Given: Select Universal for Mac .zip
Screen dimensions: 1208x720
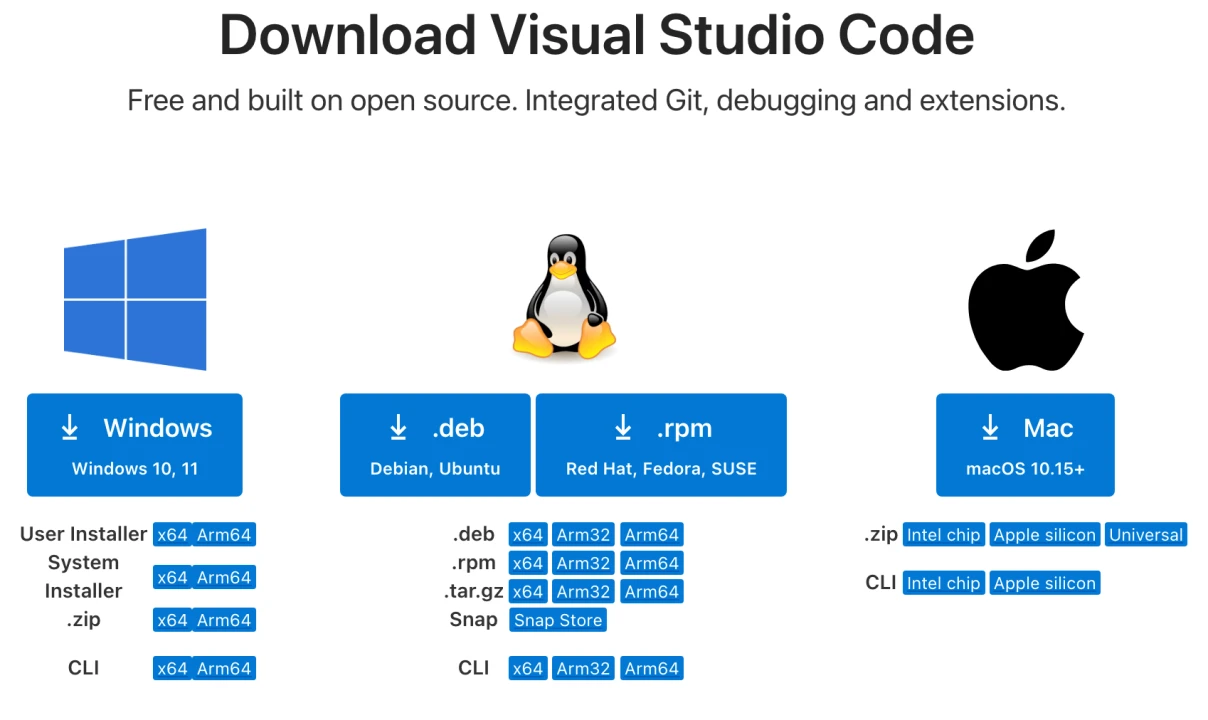Looking at the screenshot, I should pyautogui.click(x=1146, y=535).
